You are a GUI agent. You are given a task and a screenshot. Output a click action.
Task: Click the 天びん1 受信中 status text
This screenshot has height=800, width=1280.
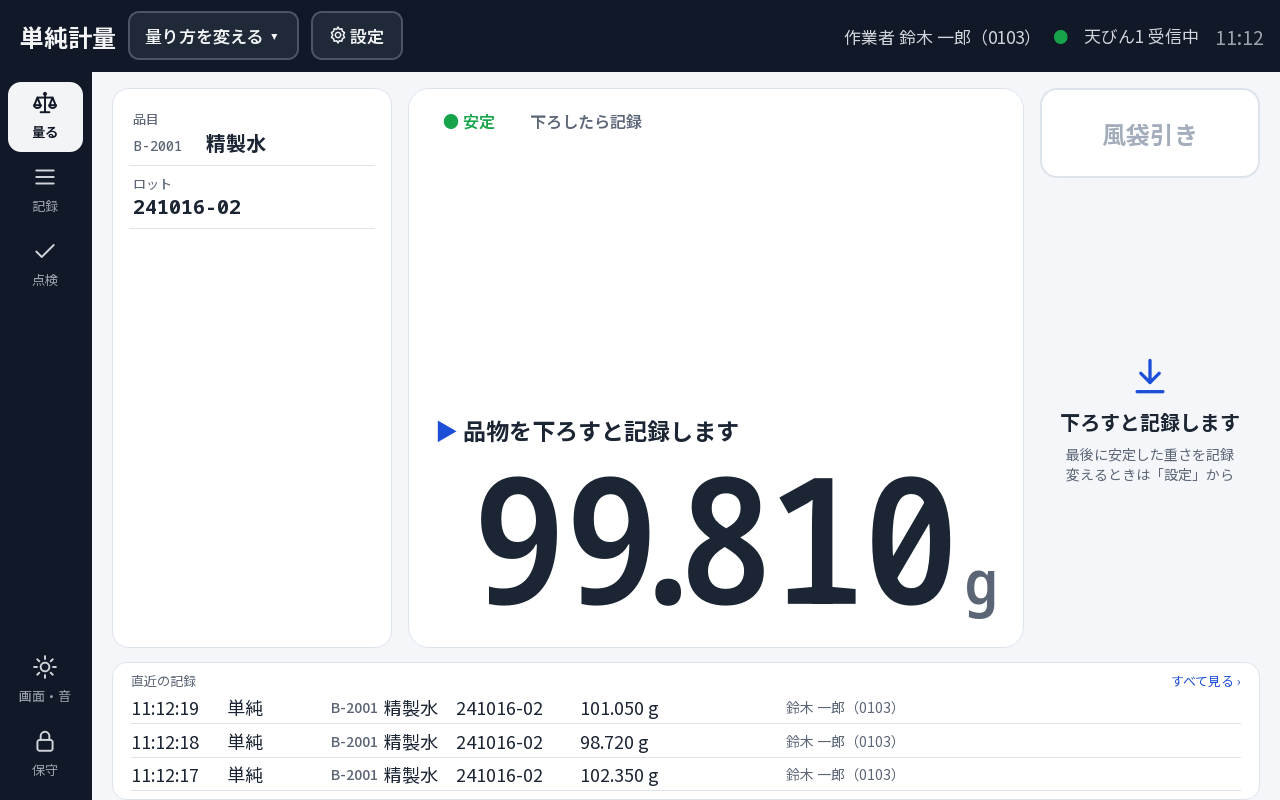[1141, 37]
